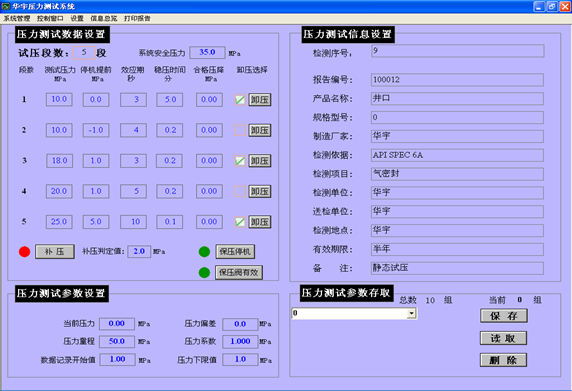572x391 pixels.
Task: Open the 信息总览 menu
Action: pos(104,18)
